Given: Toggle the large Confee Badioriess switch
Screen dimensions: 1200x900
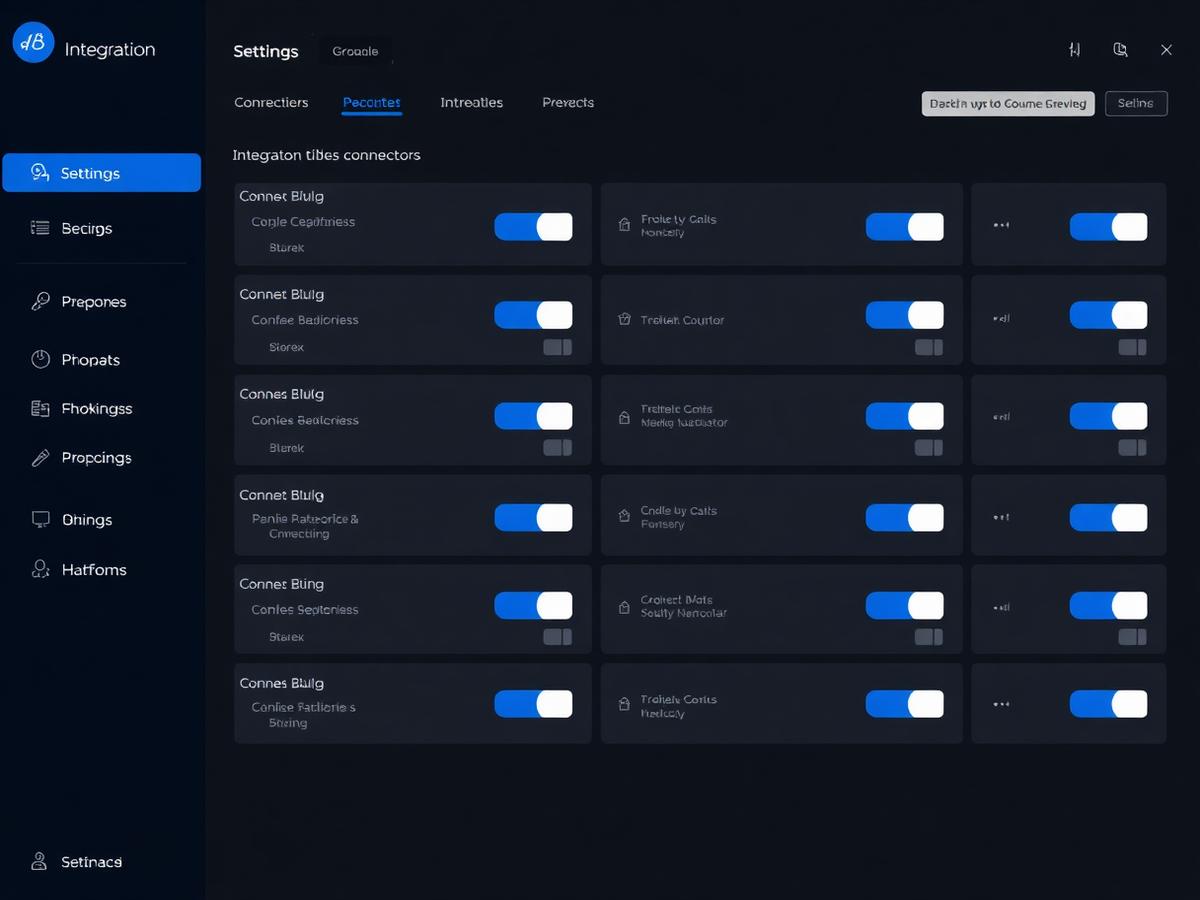Looking at the screenshot, I should pos(533,315).
